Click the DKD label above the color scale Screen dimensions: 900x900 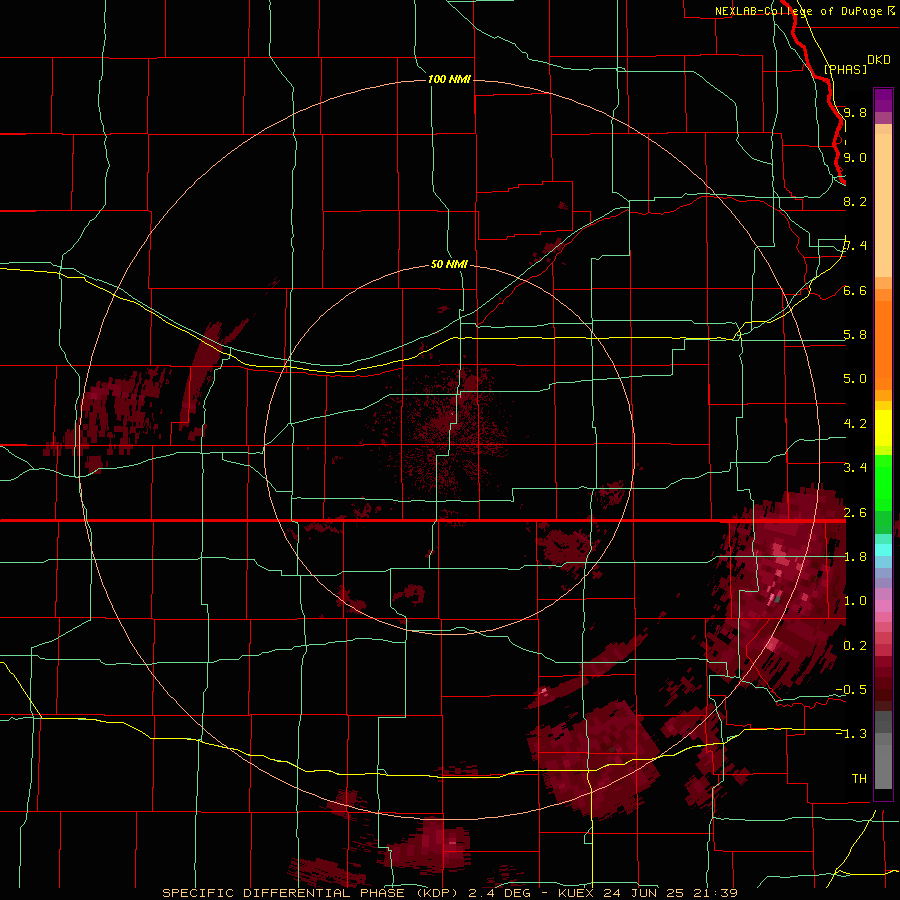click(x=879, y=60)
